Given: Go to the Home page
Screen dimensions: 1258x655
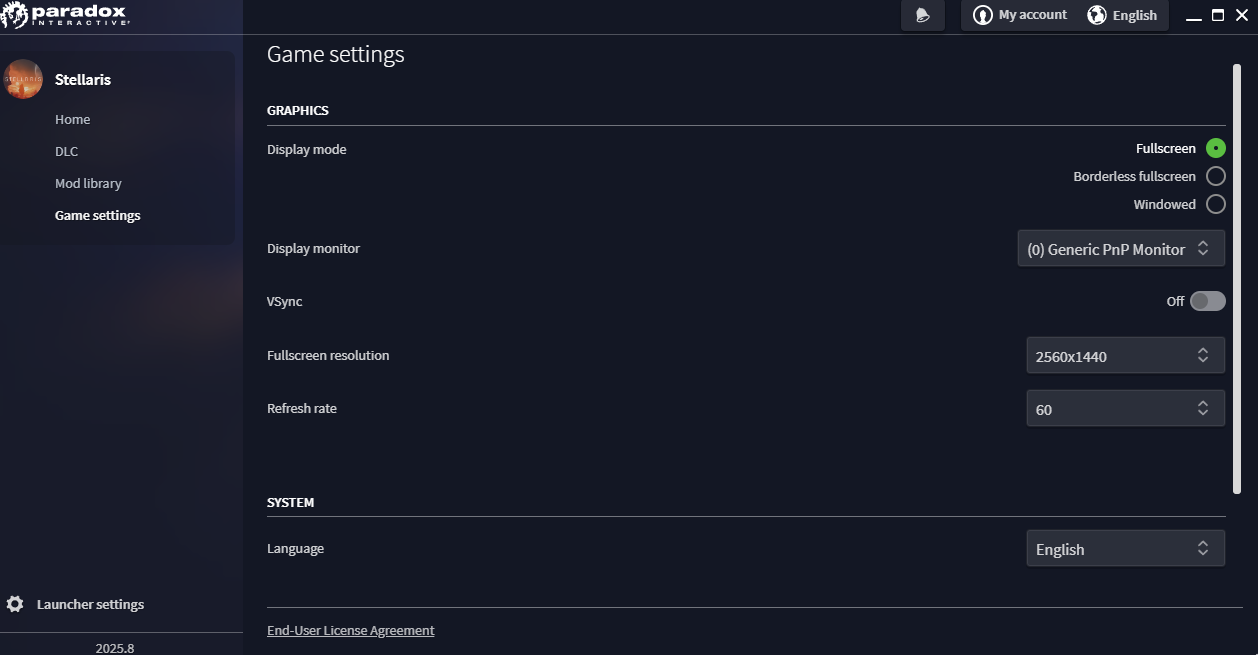Looking at the screenshot, I should 72,119.
